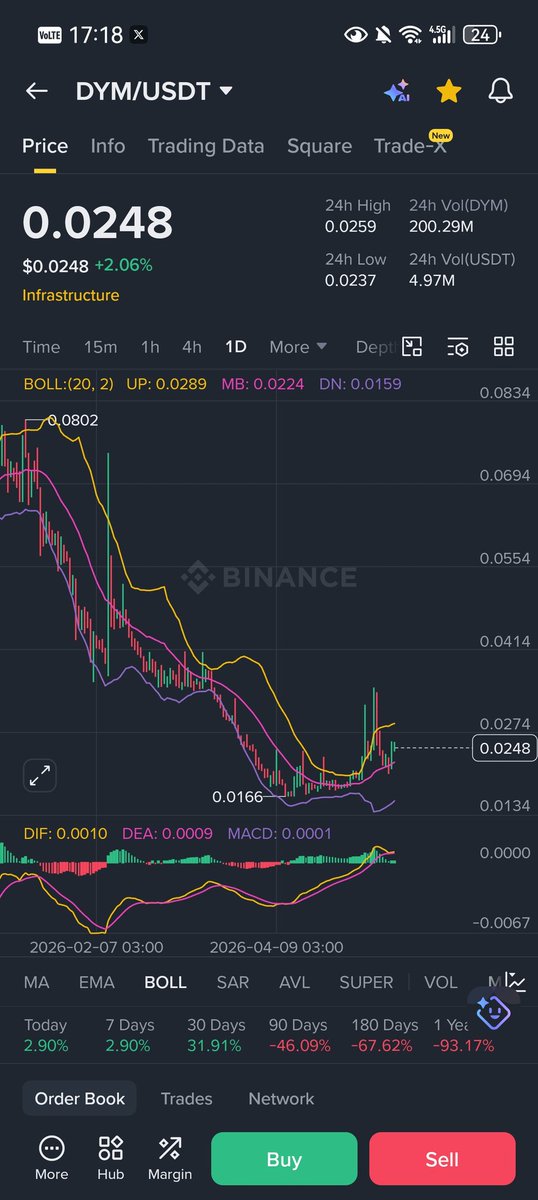The image size is (538, 1200).
Task: Select the 1D chart interval
Action: tap(235, 347)
